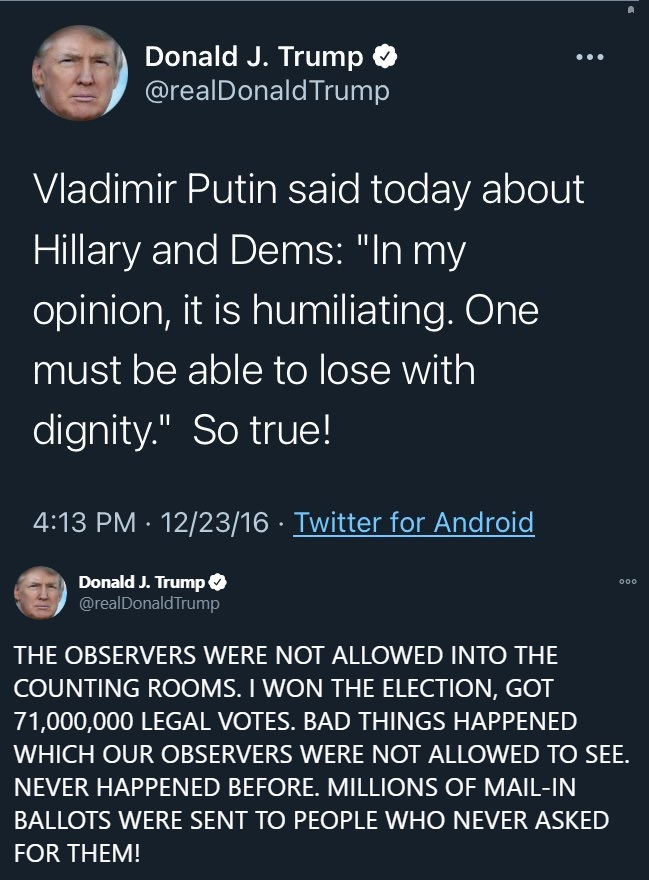Click the verified badge on the bottom tweet
This screenshot has height=880, width=649.
click(x=215, y=582)
